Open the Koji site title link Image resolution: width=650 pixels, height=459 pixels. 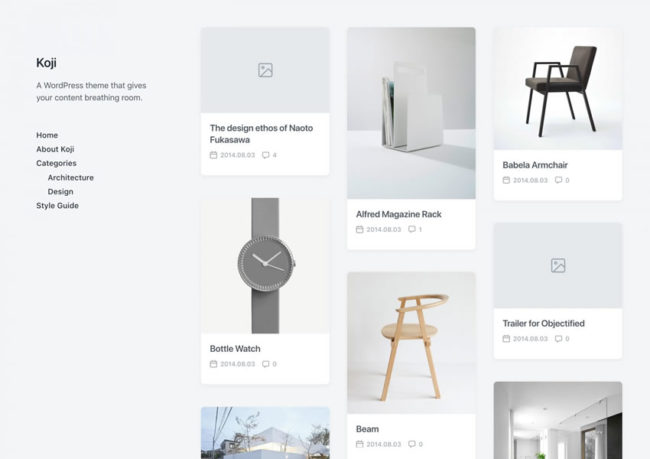(46, 63)
